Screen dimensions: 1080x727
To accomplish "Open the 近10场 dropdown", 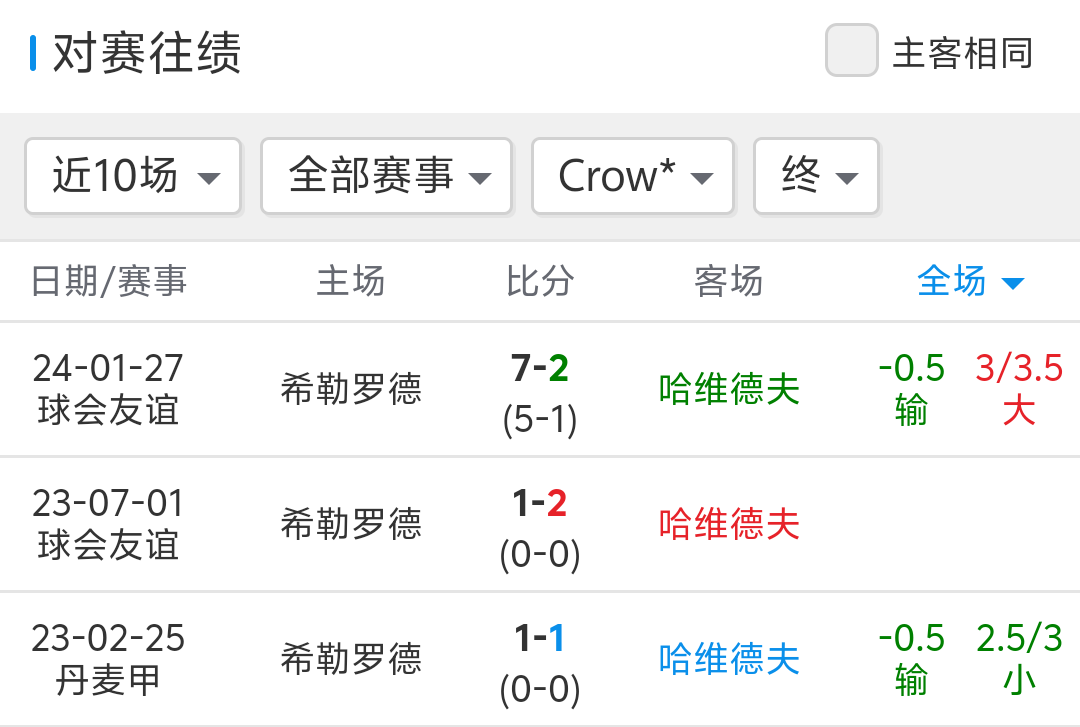I will (133, 176).
